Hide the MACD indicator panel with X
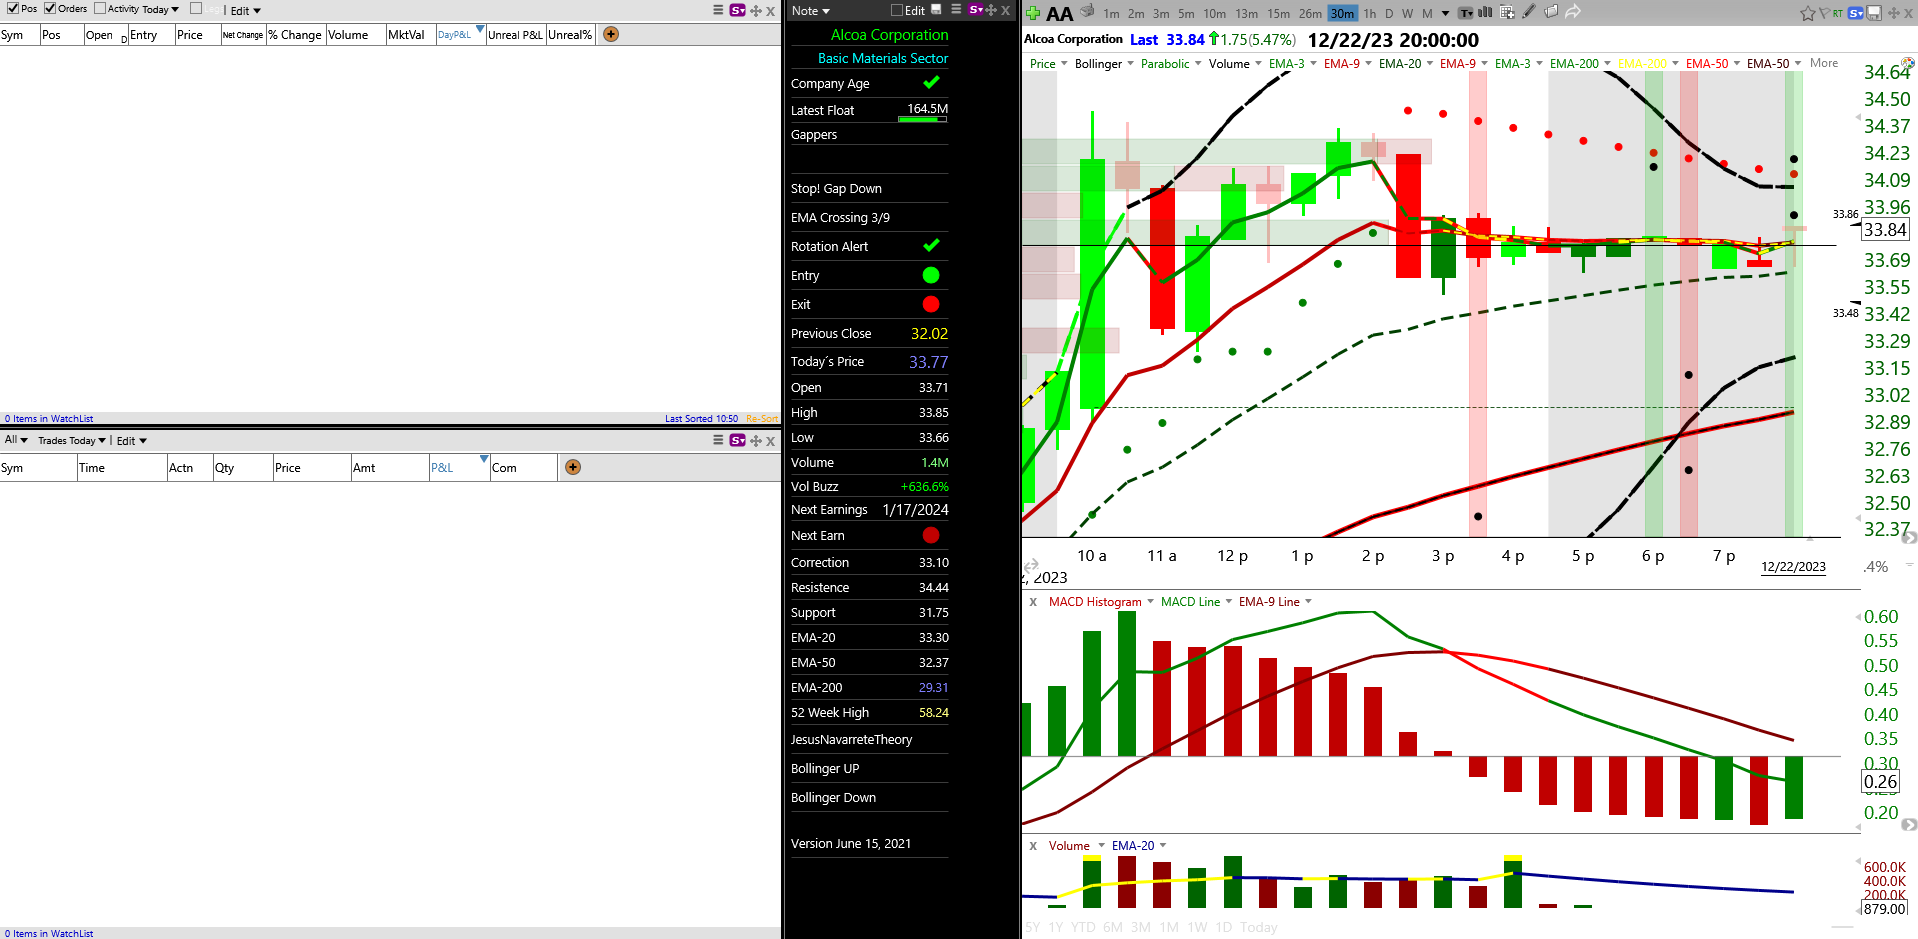The width and height of the screenshot is (1918, 939). pos(1033,602)
